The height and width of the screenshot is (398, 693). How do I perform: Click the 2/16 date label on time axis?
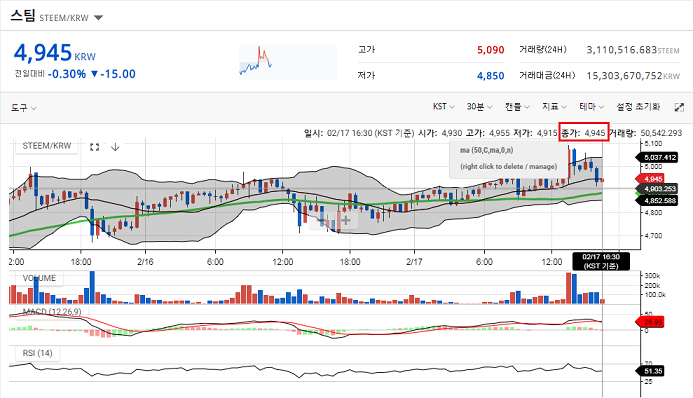click(x=145, y=262)
